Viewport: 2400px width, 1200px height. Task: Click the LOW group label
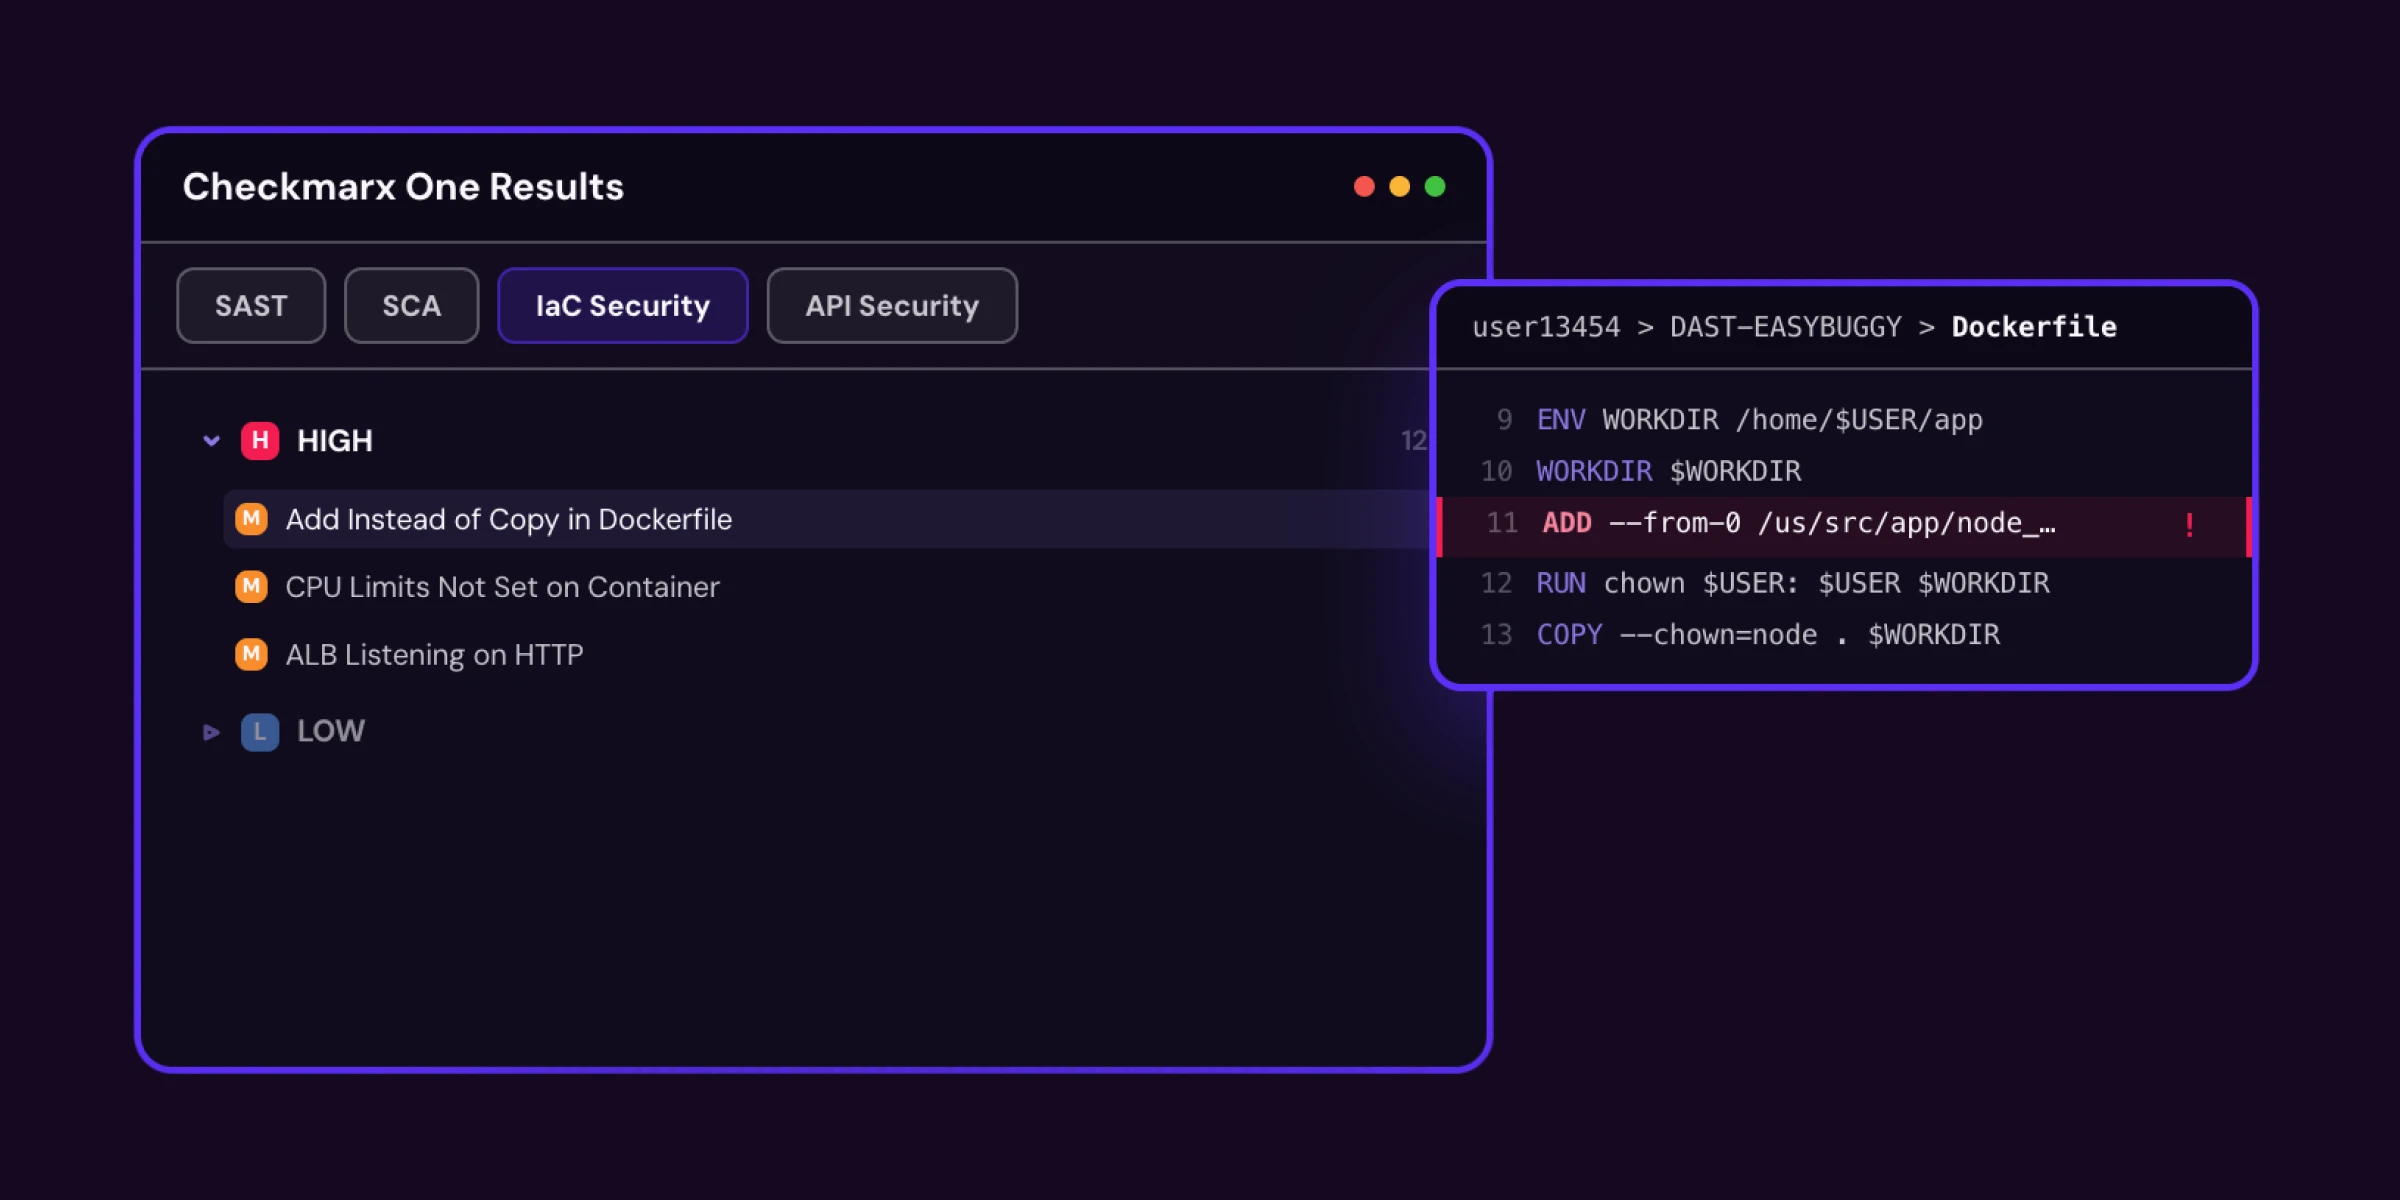[331, 732]
